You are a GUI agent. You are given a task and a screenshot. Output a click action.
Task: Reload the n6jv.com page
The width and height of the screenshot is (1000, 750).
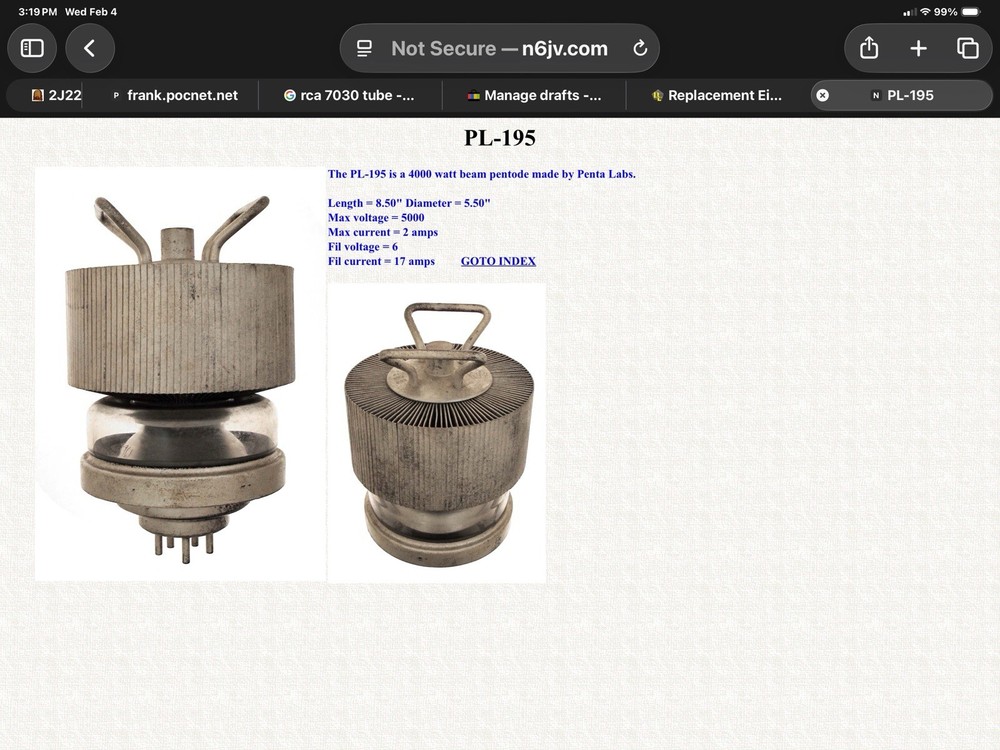point(640,48)
